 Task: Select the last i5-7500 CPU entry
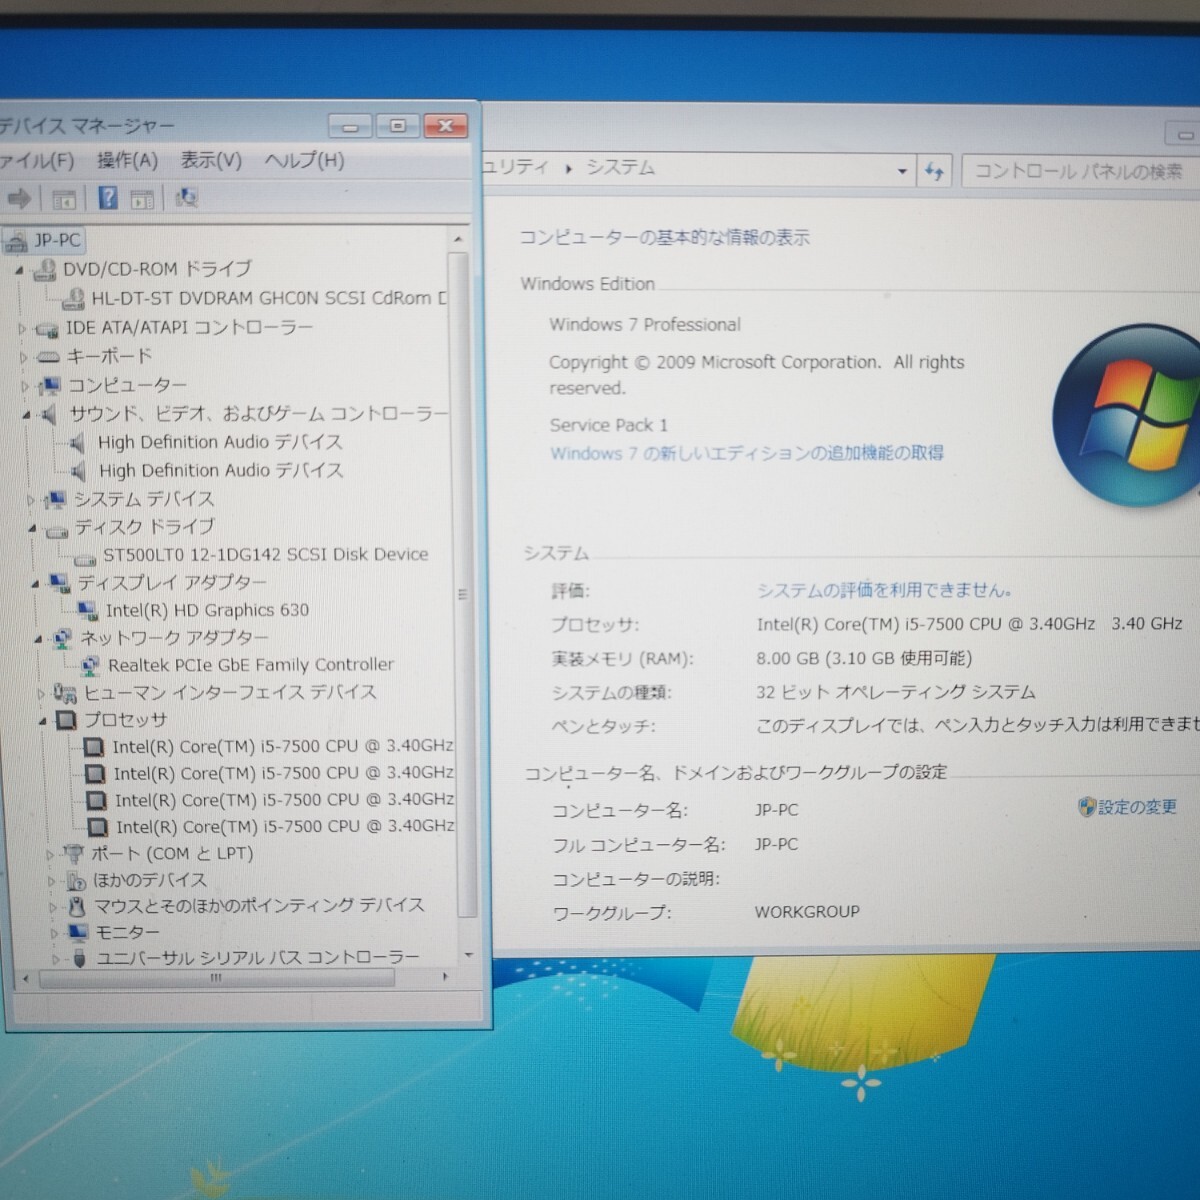(x=285, y=827)
